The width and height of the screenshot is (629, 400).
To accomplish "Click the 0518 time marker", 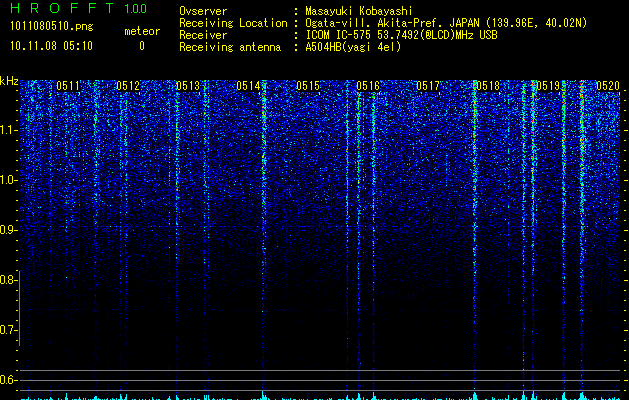I will coord(488,86).
